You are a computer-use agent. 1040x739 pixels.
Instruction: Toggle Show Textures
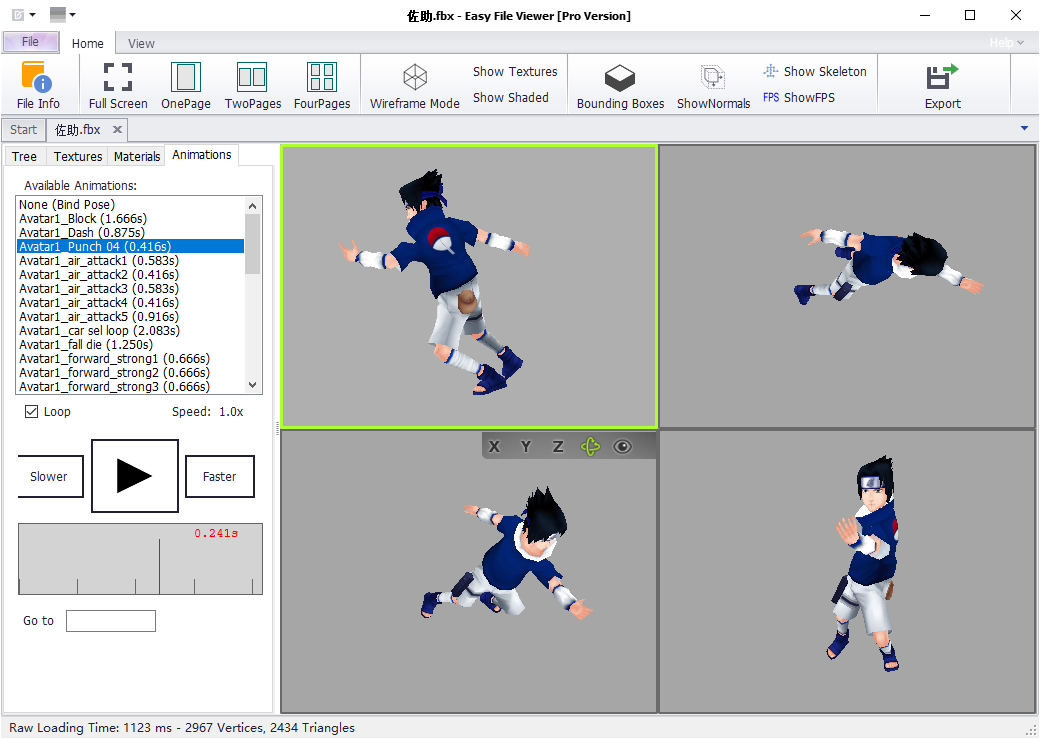(515, 71)
